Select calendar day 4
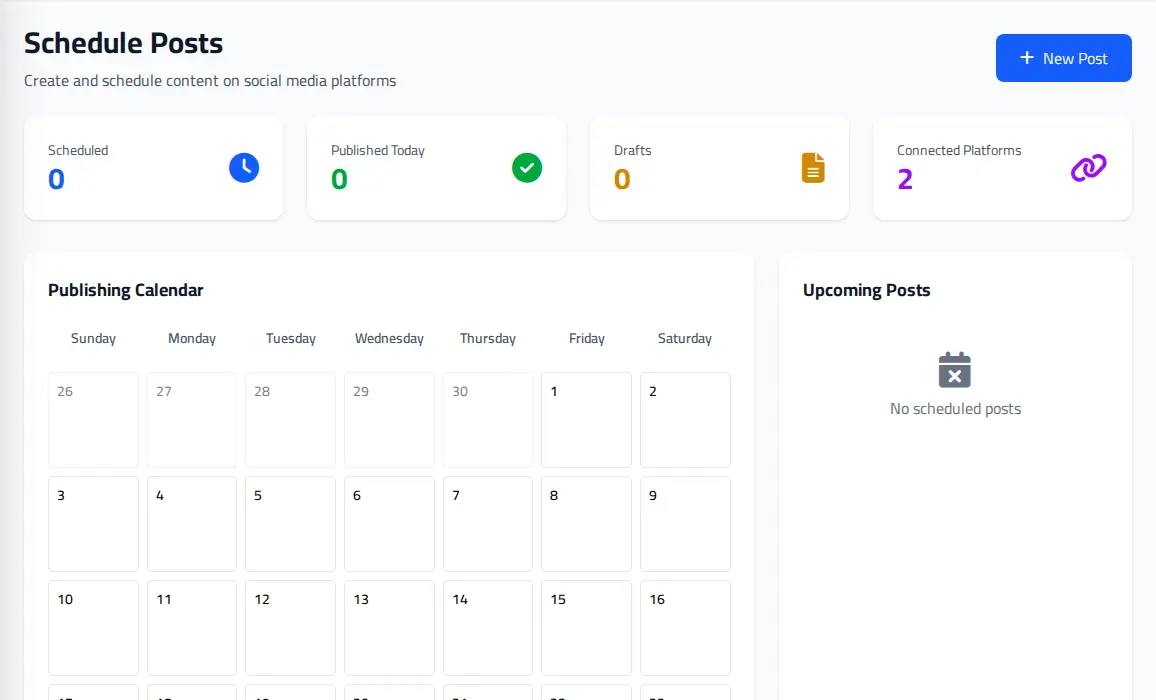The image size is (1156, 700). coord(192,524)
